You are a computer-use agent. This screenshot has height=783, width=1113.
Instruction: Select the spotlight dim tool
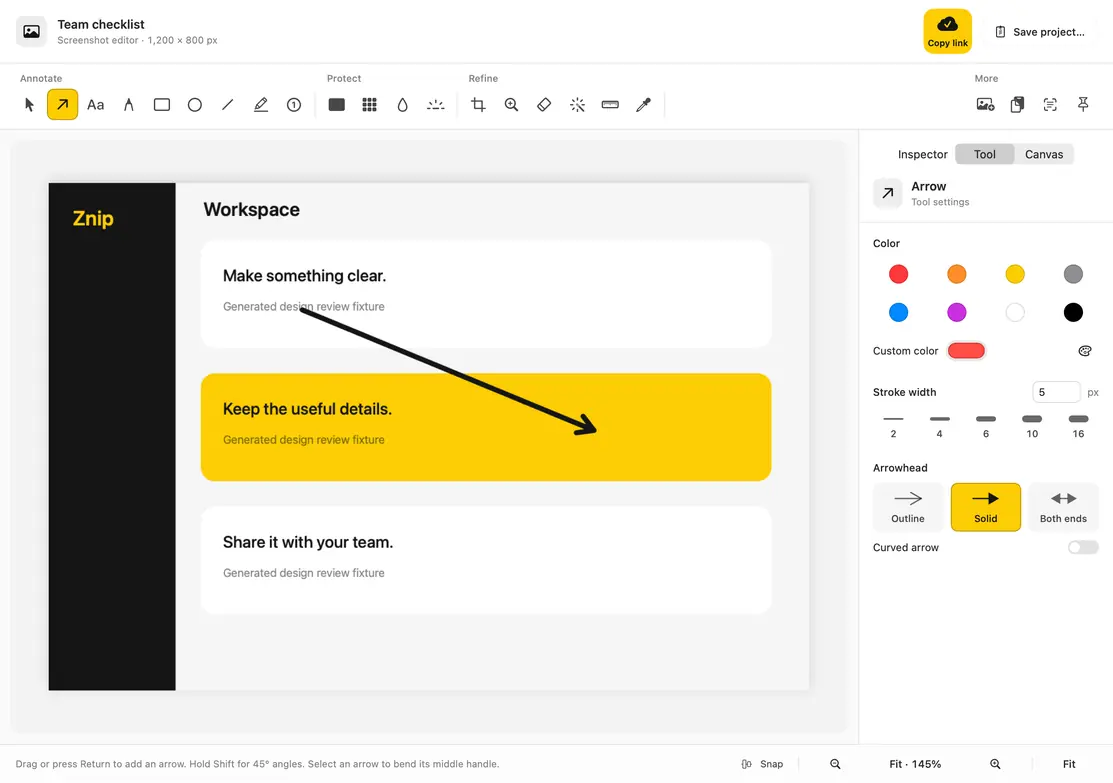(435, 105)
